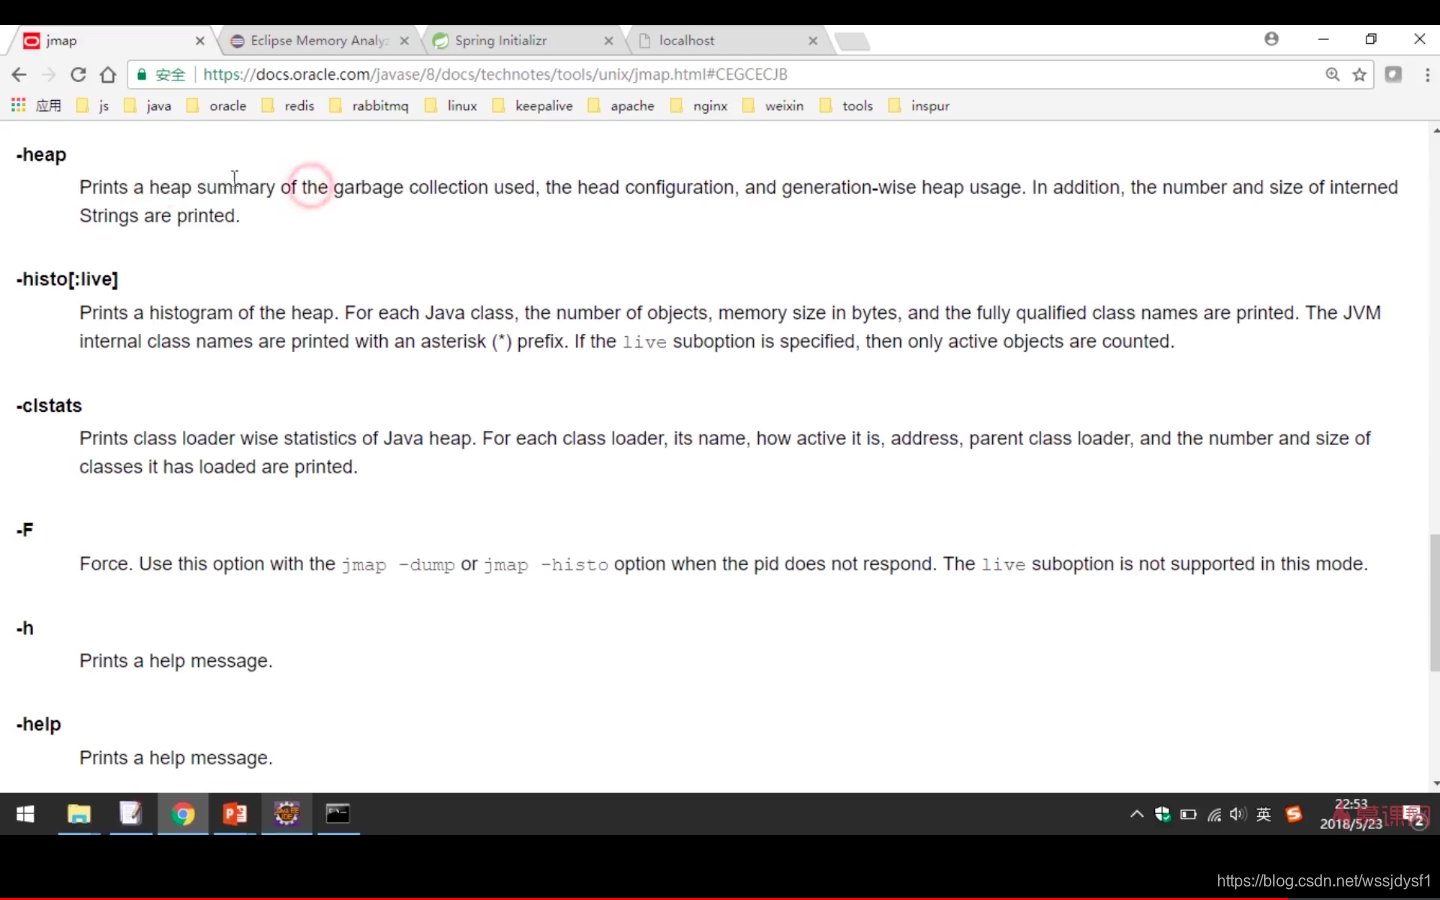Image resolution: width=1440 pixels, height=900 pixels.
Task: Click the scrollbar up arrow
Action: coord(1434,130)
